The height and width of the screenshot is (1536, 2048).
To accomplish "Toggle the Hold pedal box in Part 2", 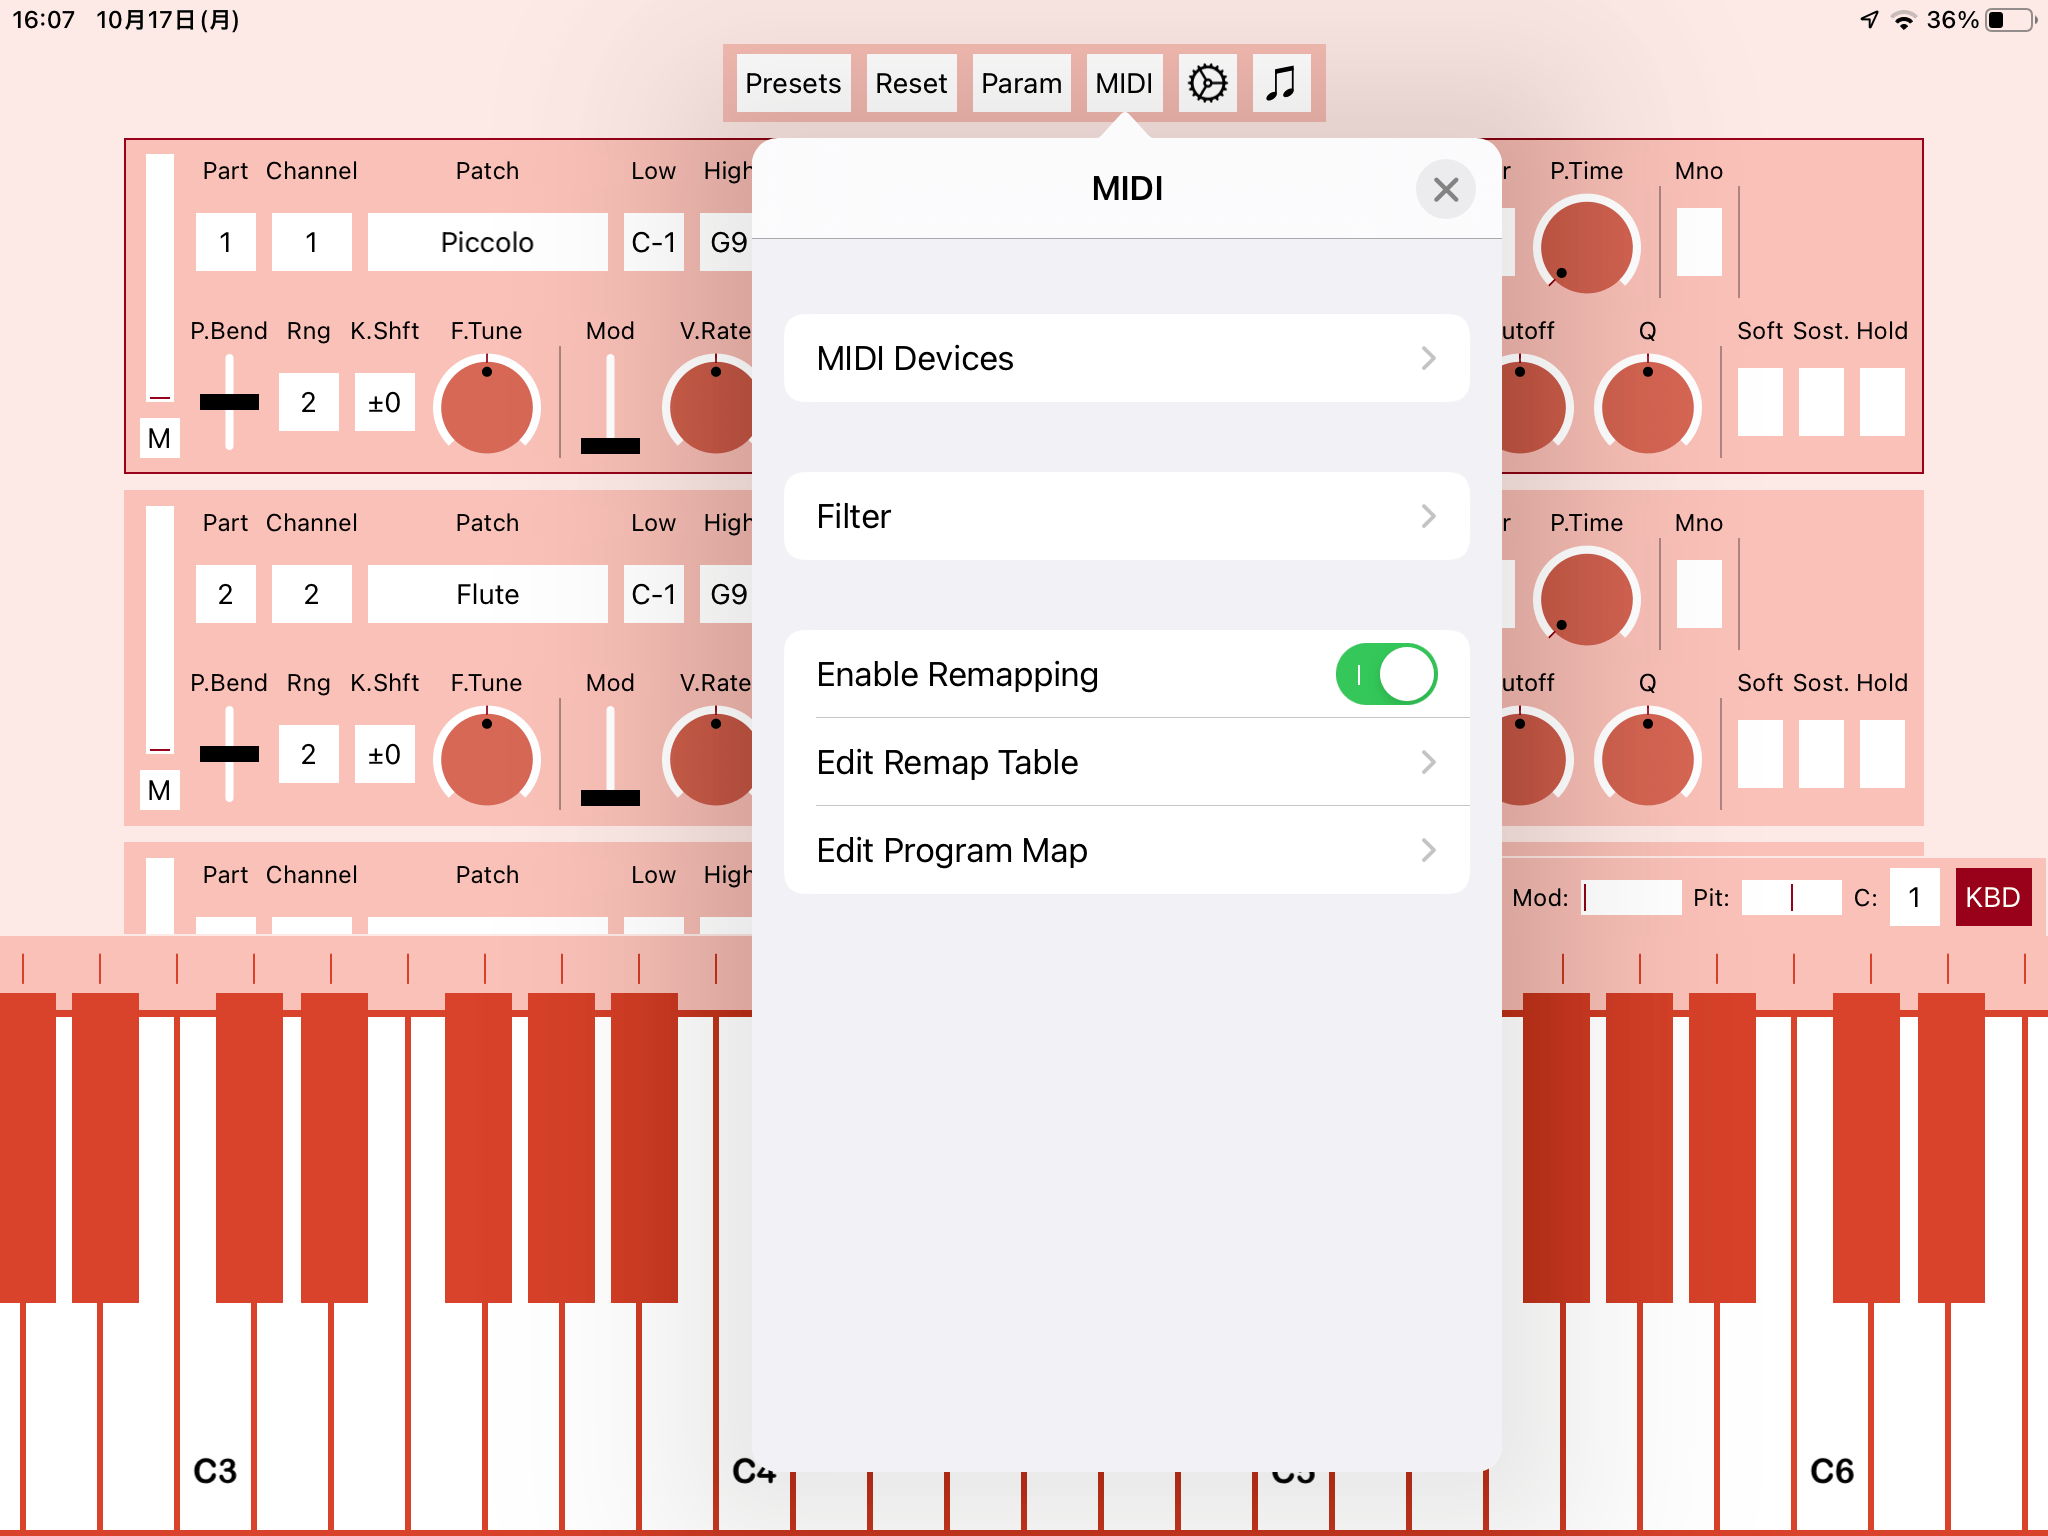I will (1882, 754).
